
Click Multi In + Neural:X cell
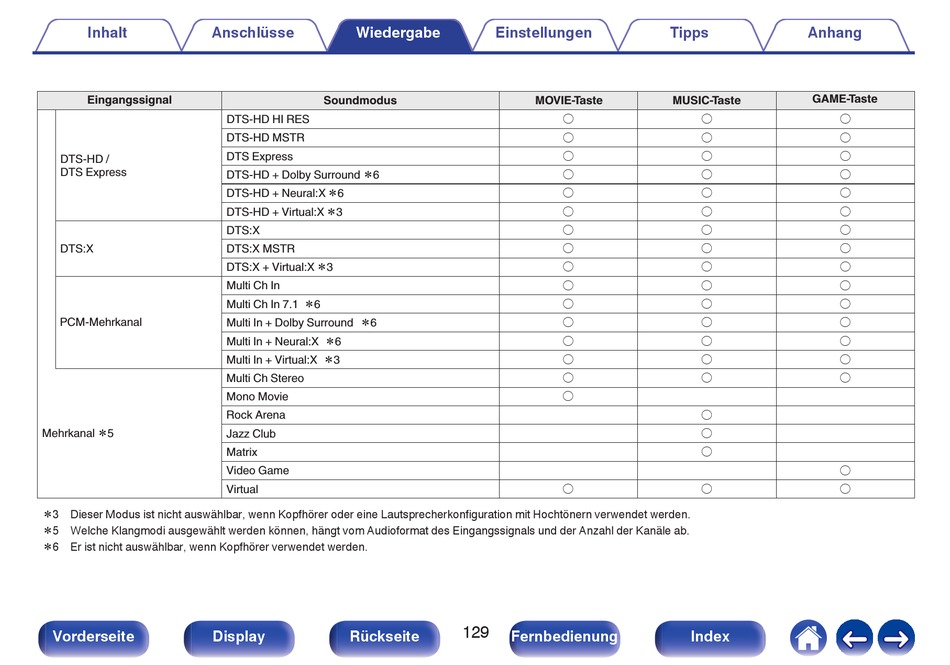[x=360, y=342]
